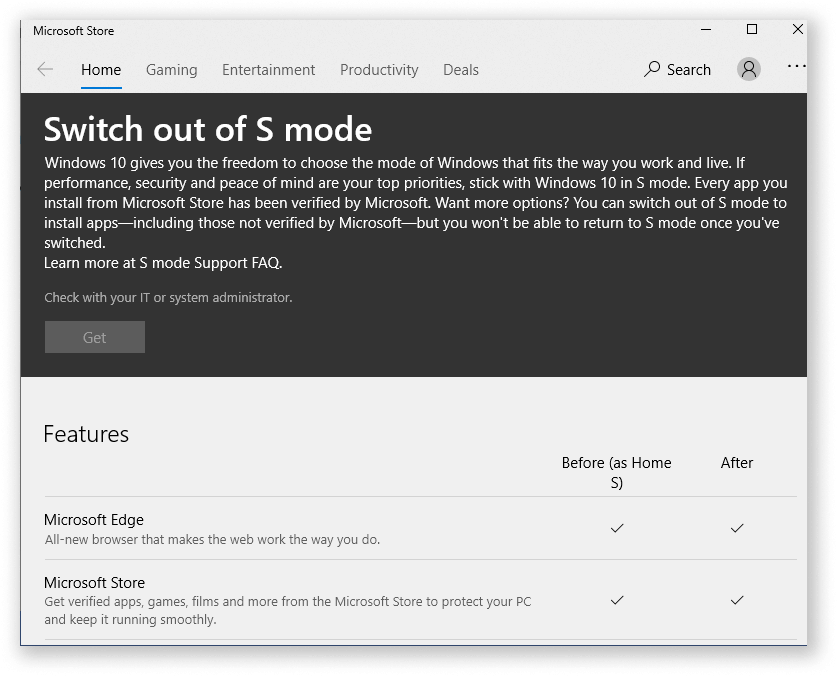Open the three-dot more options menu
Viewport: 837px width, 676px height.
pyautogui.click(x=796, y=66)
